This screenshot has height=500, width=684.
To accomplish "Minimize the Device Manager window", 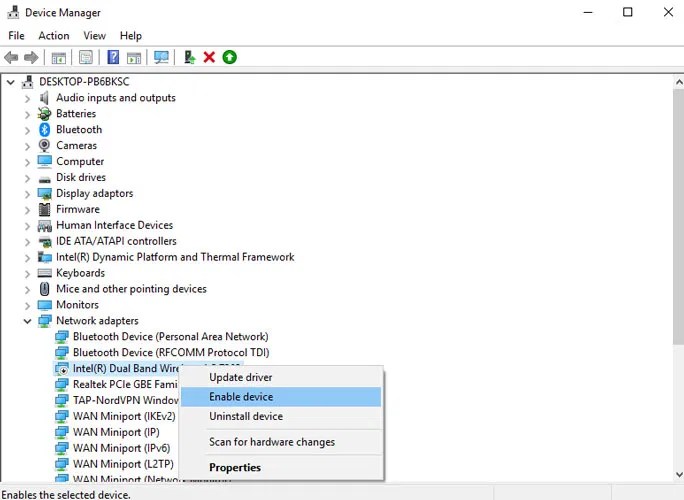I will [588, 12].
